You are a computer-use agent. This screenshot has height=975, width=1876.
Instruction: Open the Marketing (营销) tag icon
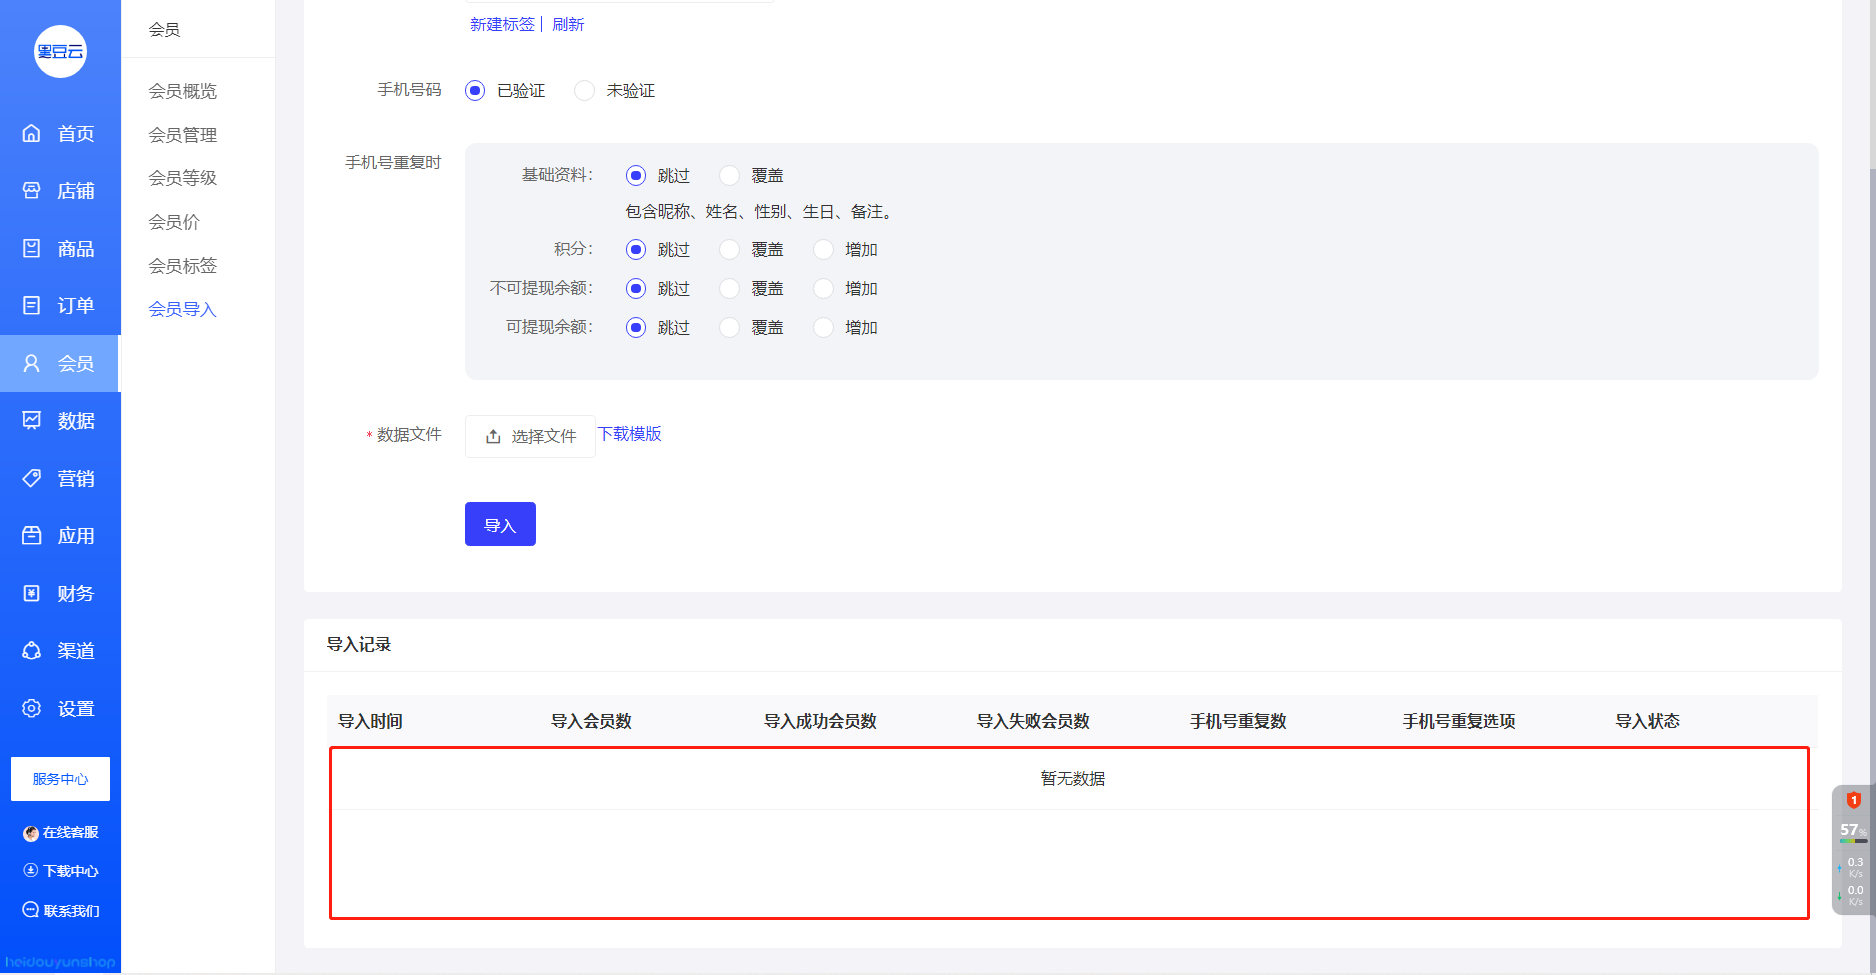[32, 478]
